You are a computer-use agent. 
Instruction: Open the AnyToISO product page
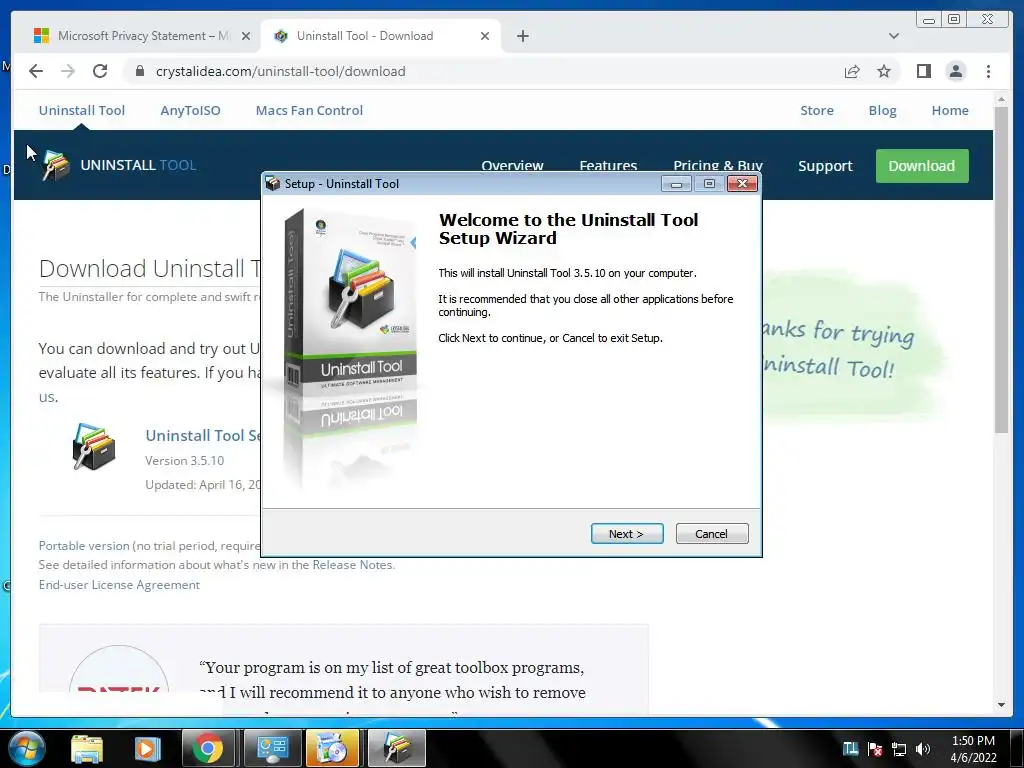point(190,110)
